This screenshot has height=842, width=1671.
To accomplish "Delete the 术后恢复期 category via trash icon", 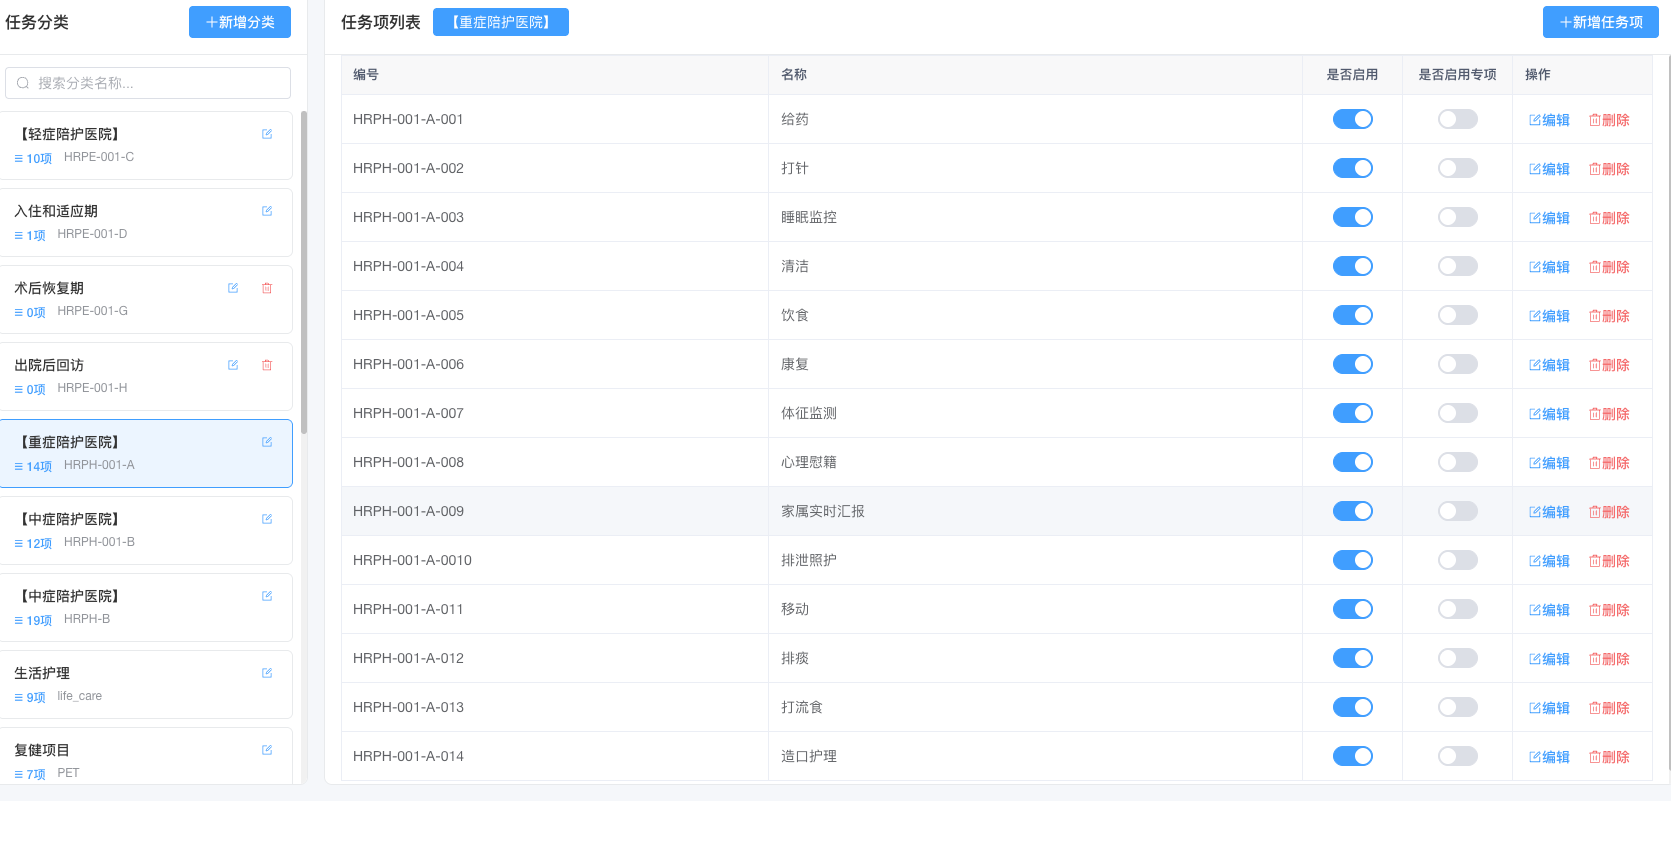I will 267,288.
